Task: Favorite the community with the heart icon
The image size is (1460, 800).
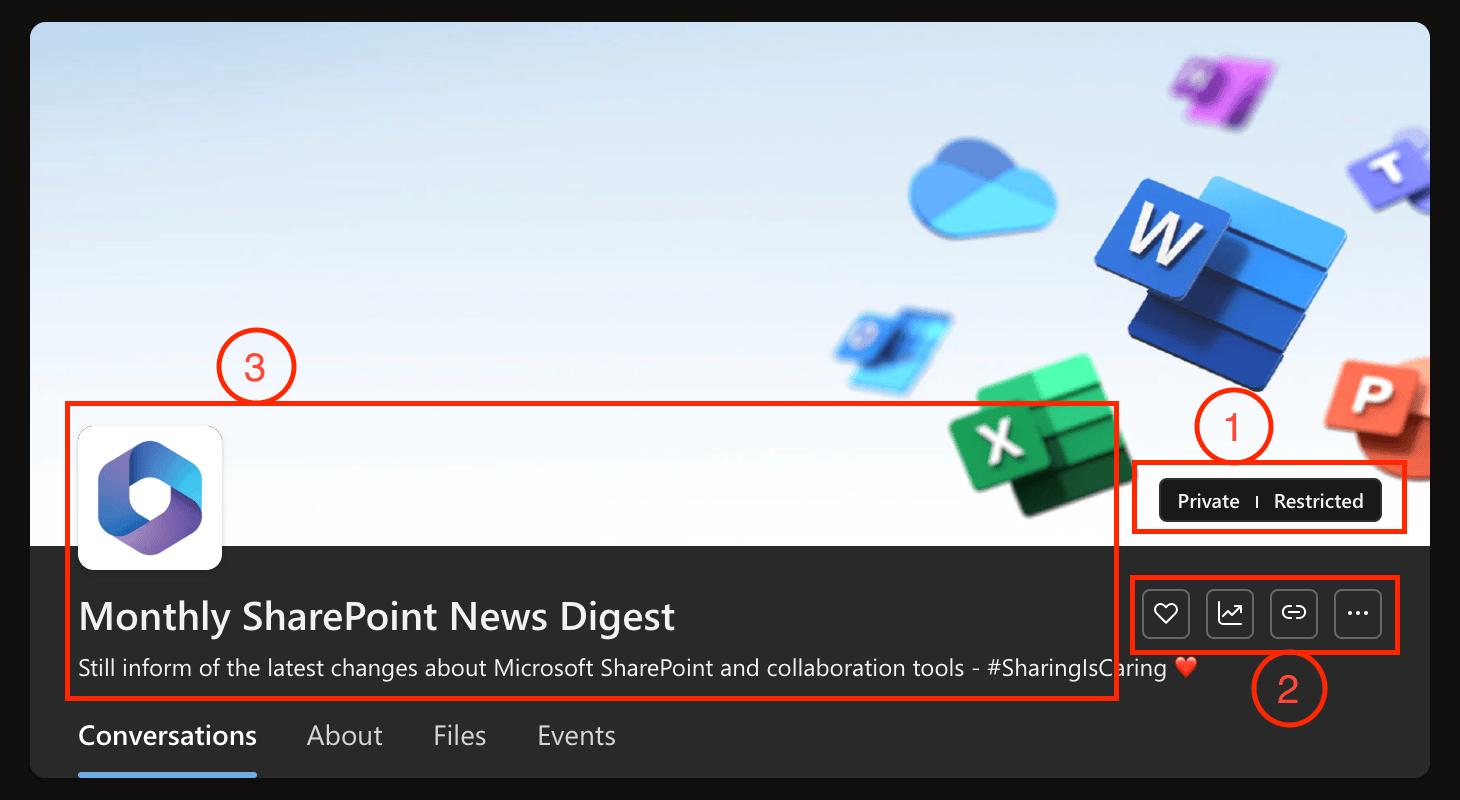Action: tap(1165, 614)
